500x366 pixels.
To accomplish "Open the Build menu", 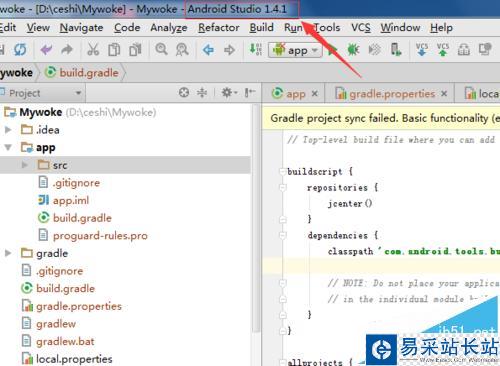I will [x=262, y=28].
